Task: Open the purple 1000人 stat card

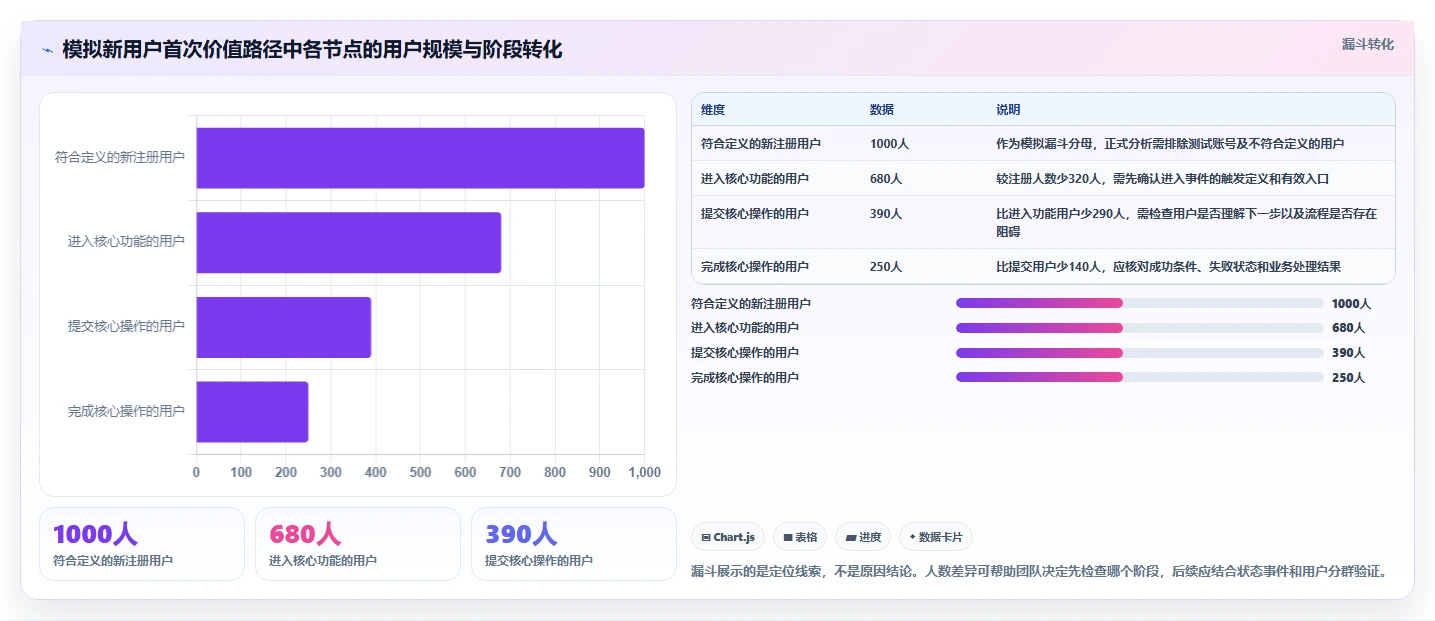Action: tap(142, 544)
